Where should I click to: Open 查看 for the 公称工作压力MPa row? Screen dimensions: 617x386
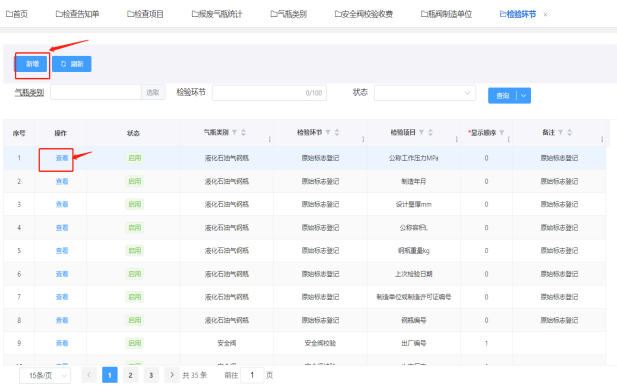pos(62,158)
